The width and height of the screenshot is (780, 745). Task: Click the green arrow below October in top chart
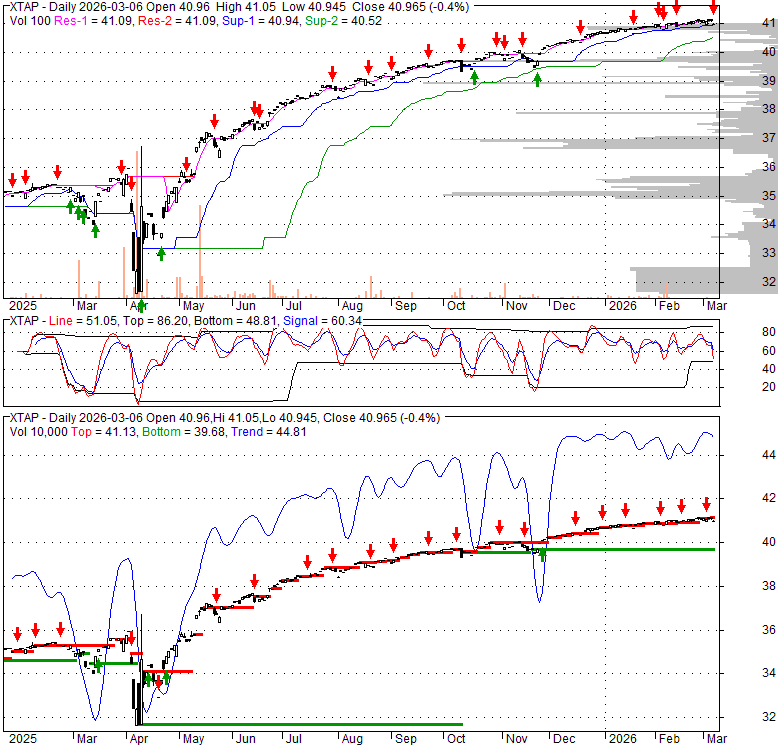[474, 76]
